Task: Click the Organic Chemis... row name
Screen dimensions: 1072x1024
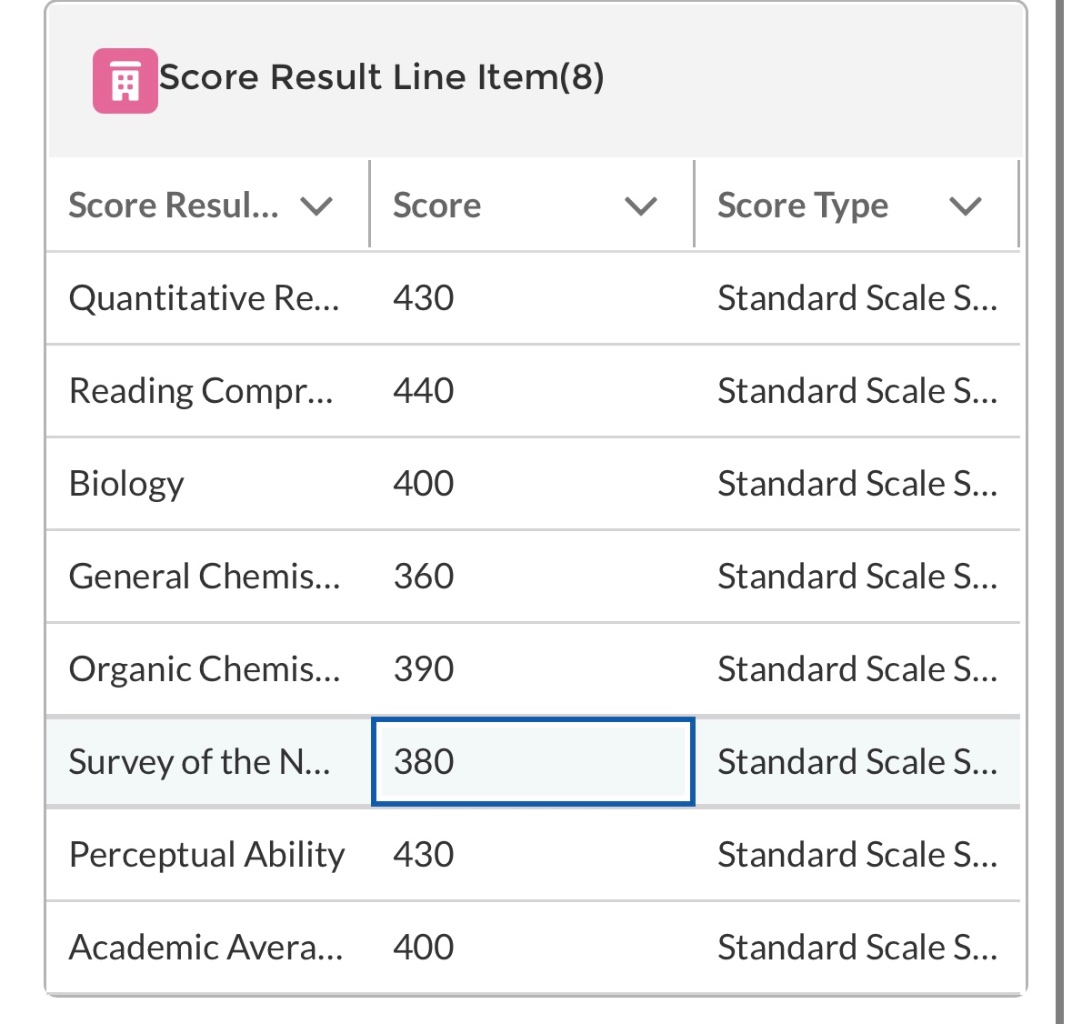Action: 204,669
